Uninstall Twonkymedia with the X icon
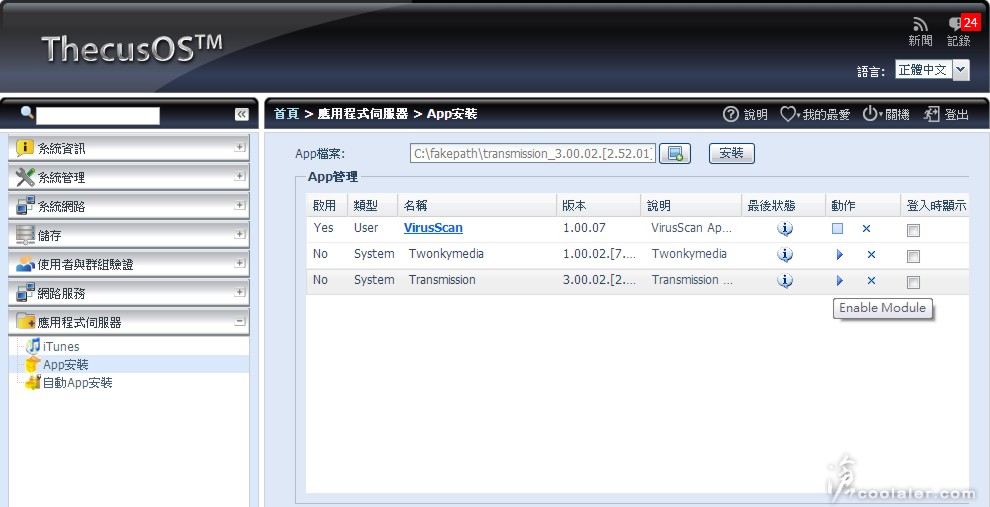Image resolution: width=990 pixels, height=507 pixels. coord(871,254)
